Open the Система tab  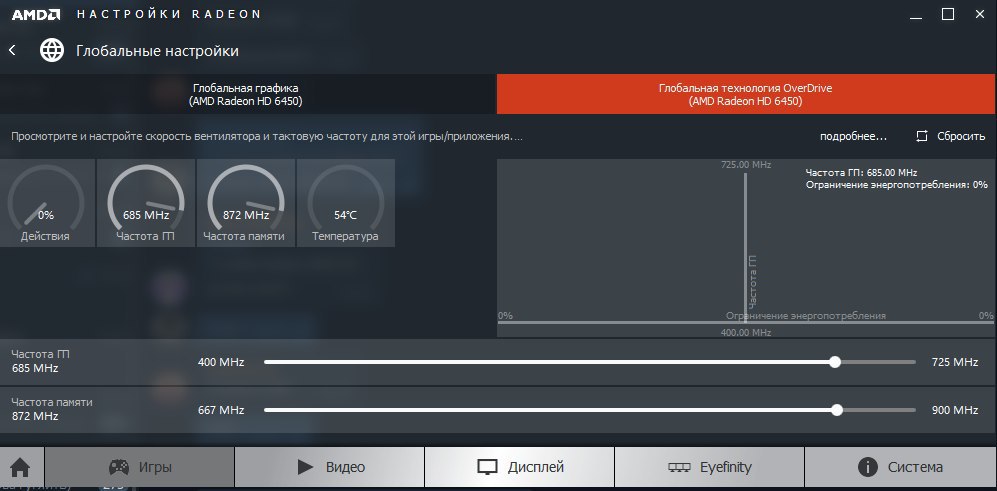(x=900, y=467)
